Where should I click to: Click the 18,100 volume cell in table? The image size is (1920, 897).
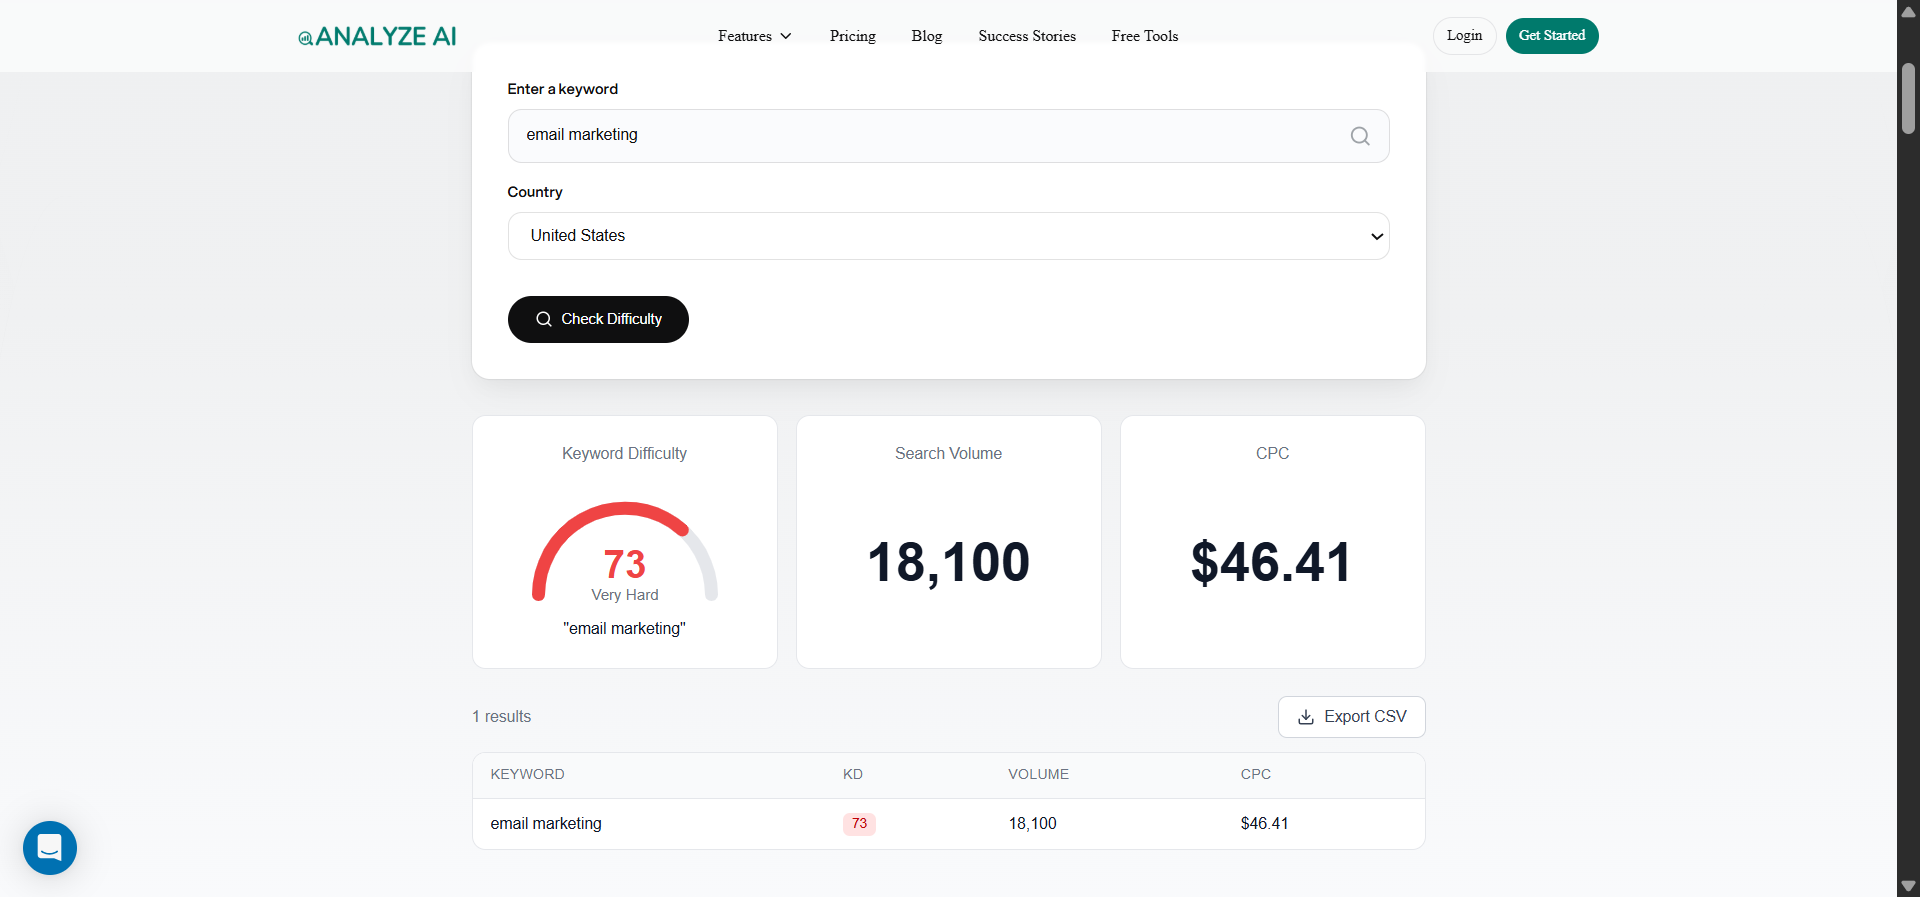pyautogui.click(x=1032, y=824)
